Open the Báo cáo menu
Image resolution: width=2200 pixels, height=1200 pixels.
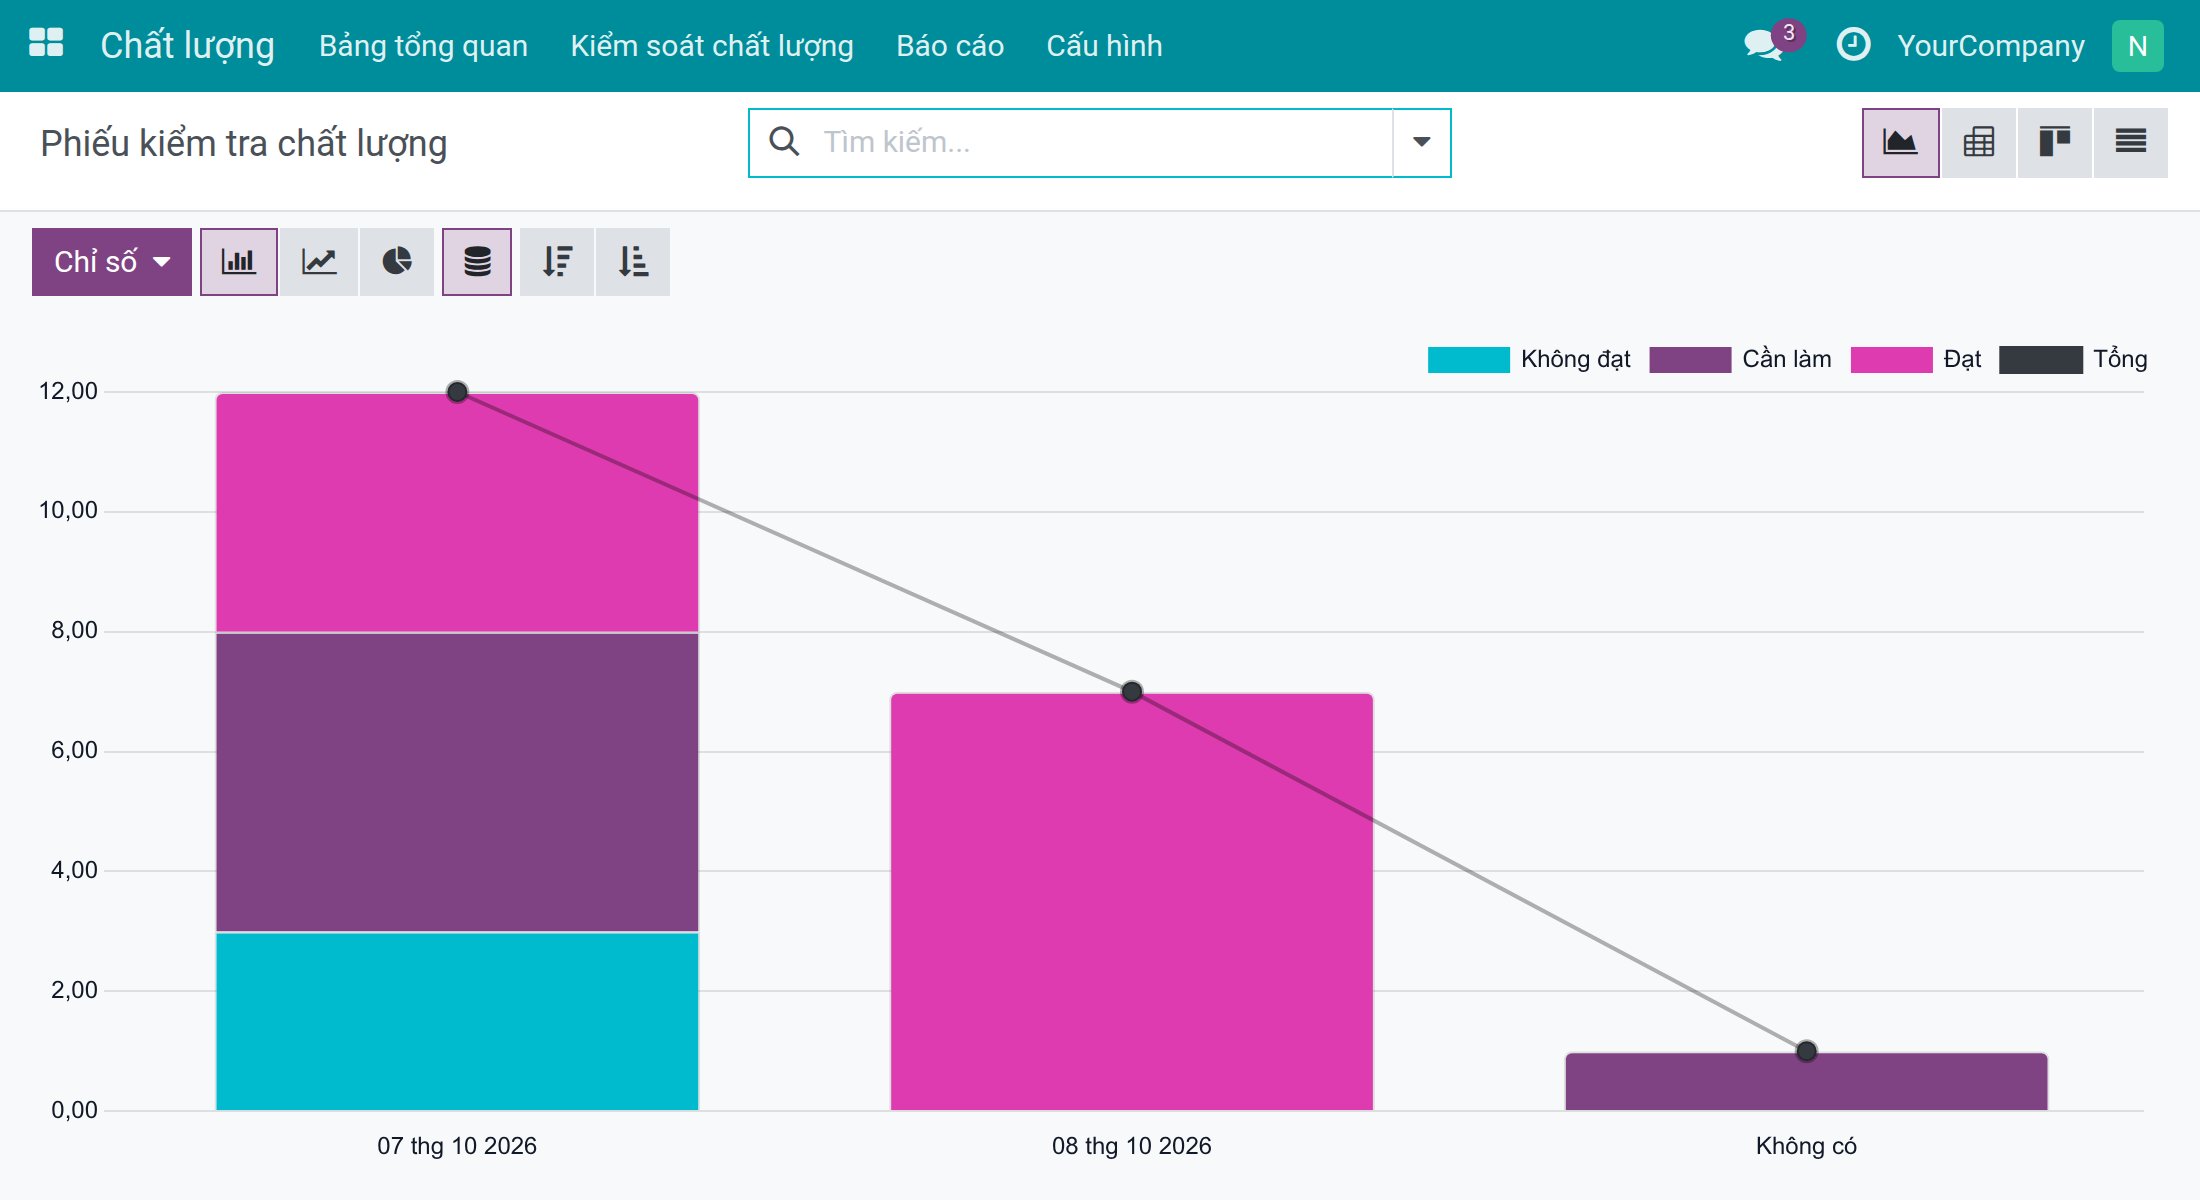tap(950, 46)
